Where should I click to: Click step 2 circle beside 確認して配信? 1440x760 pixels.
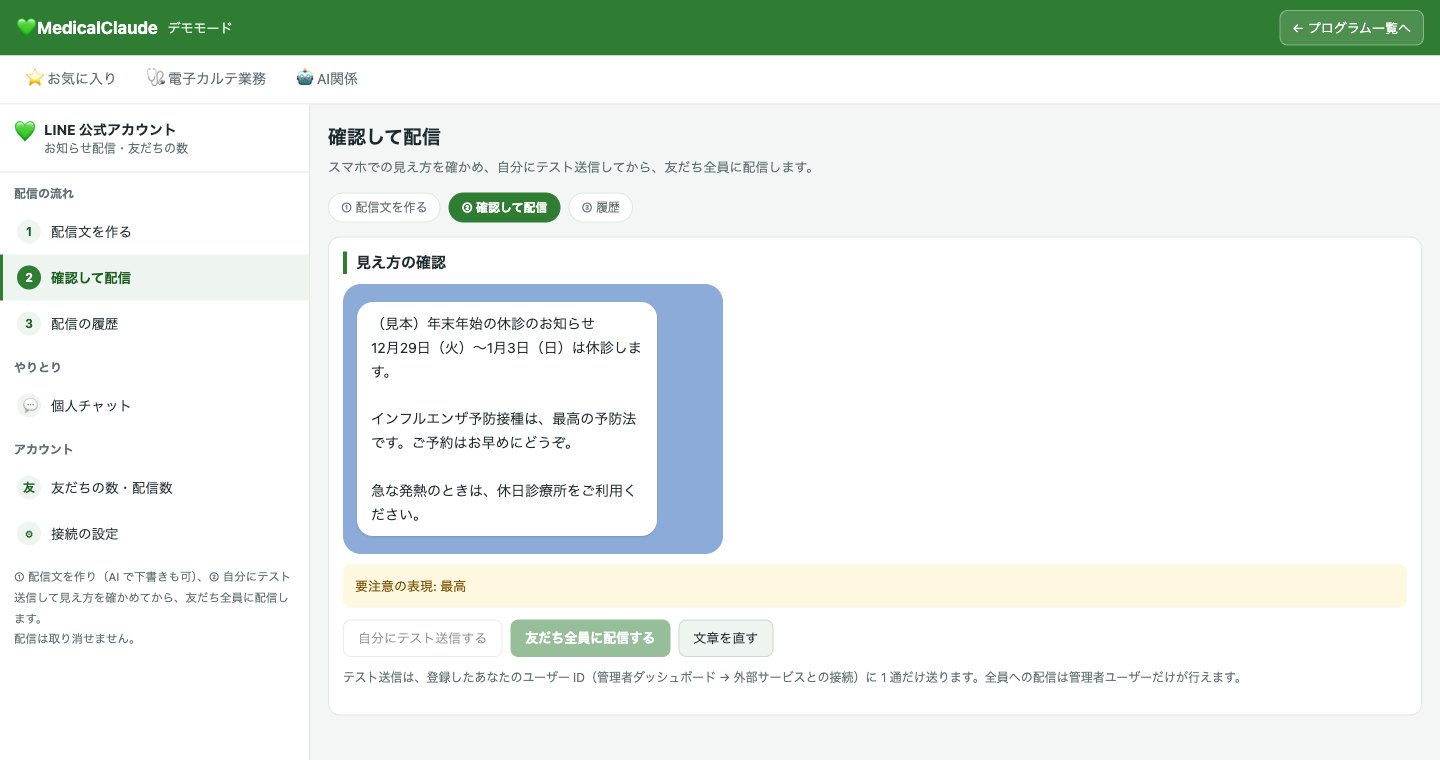click(29, 278)
